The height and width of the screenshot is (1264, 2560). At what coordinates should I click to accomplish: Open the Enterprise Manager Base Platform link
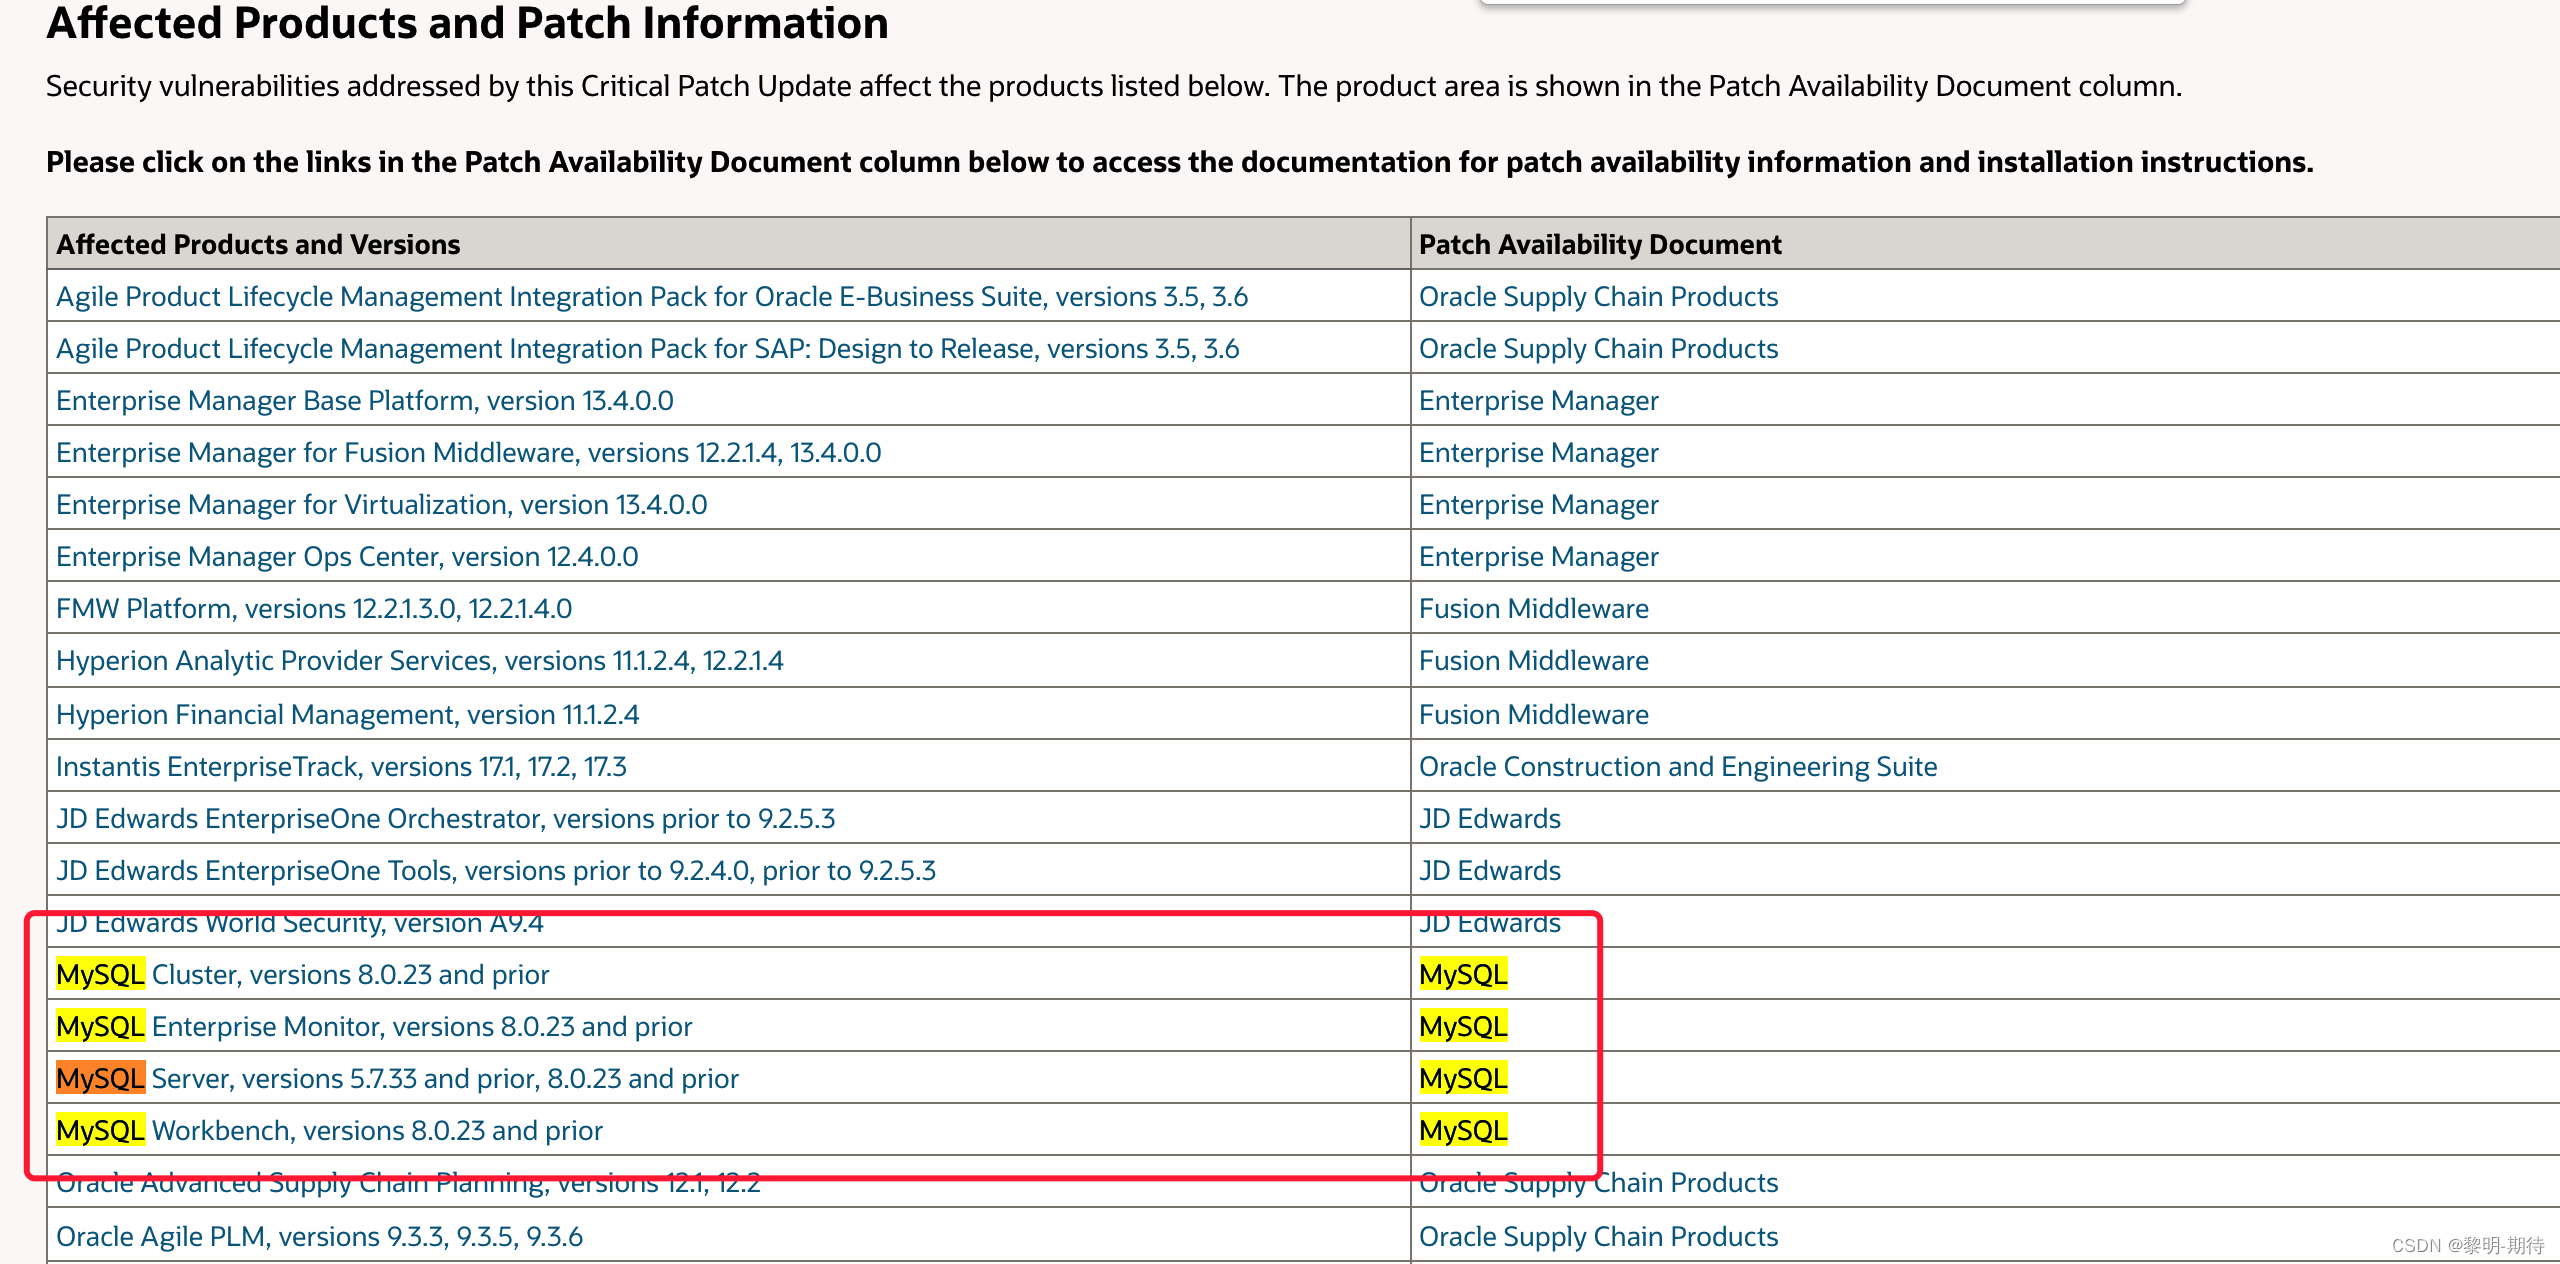(364, 400)
